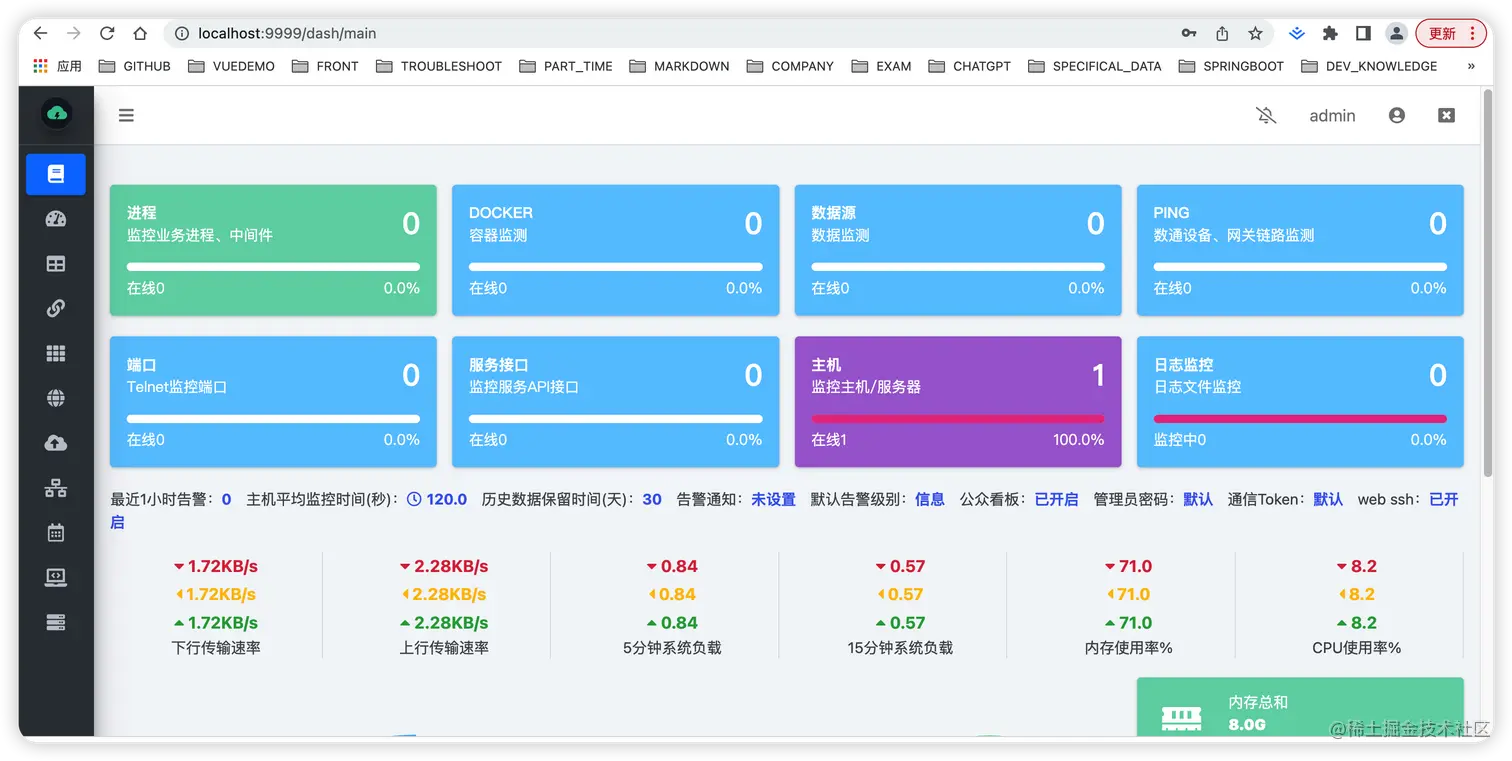The height and width of the screenshot is (761, 1512).
Task: Click the red progress bar in the 主机 card
Action: (958, 419)
